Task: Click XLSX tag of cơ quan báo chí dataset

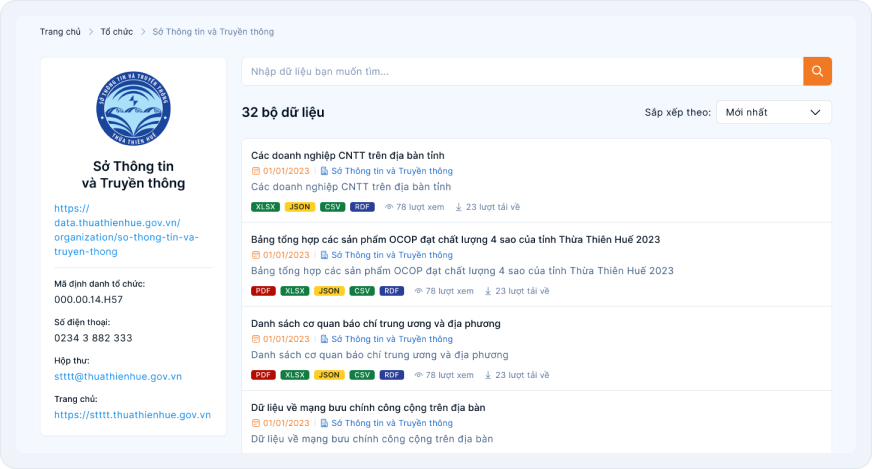Action: 295,375
